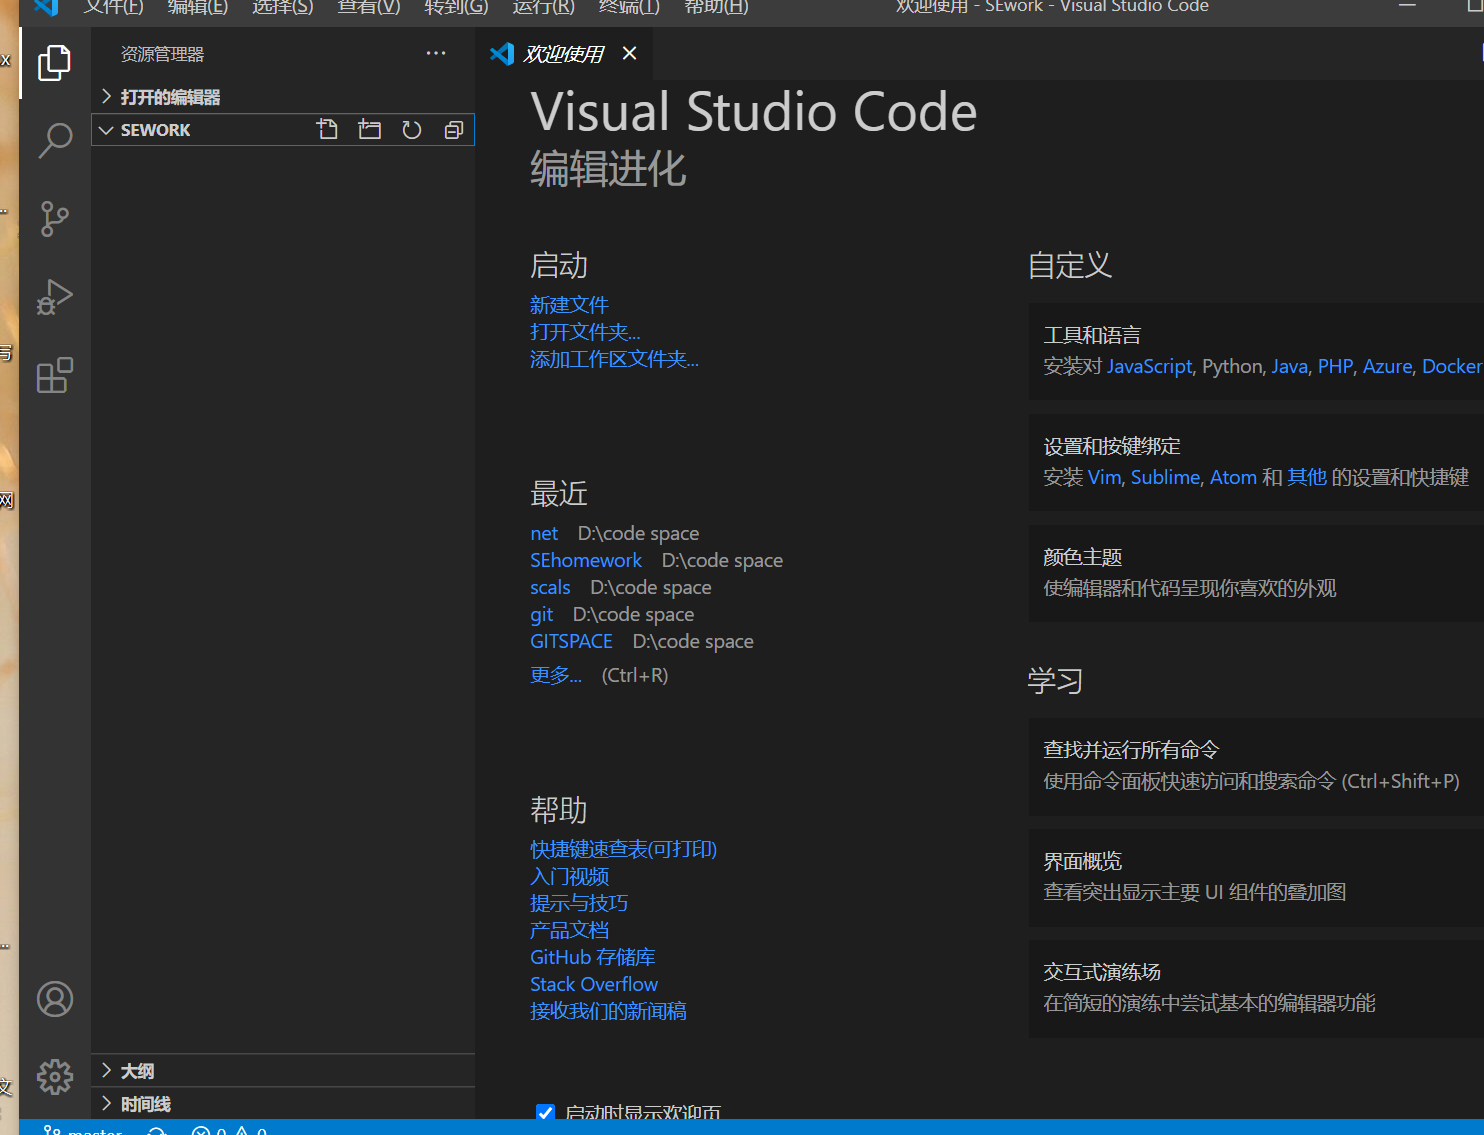
Task: Open the 产品文档 help link
Action: tap(569, 930)
